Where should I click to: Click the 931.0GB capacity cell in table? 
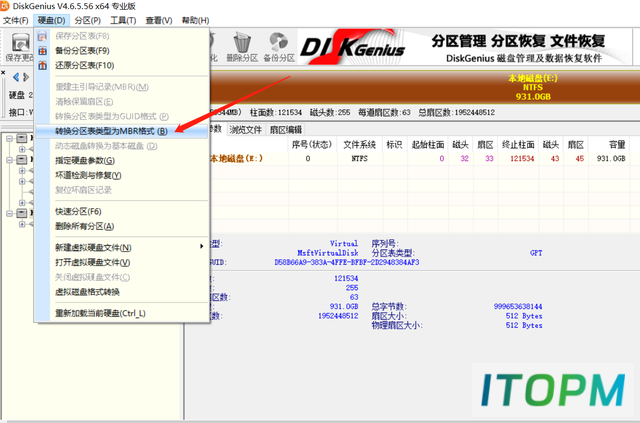pyautogui.click(x=611, y=158)
